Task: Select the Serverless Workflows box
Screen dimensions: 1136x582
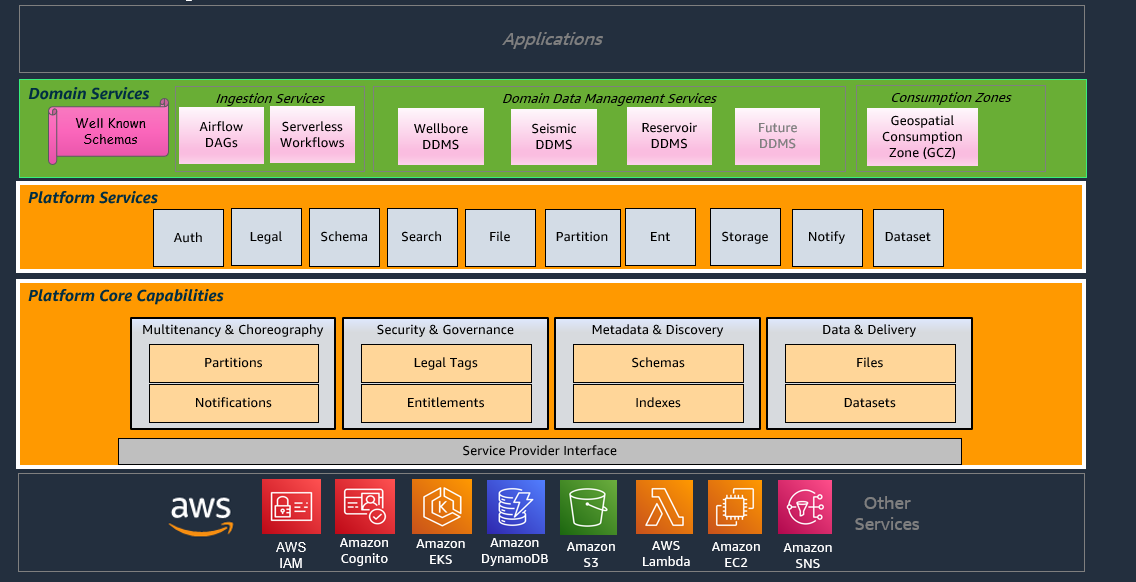Action: coord(312,135)
